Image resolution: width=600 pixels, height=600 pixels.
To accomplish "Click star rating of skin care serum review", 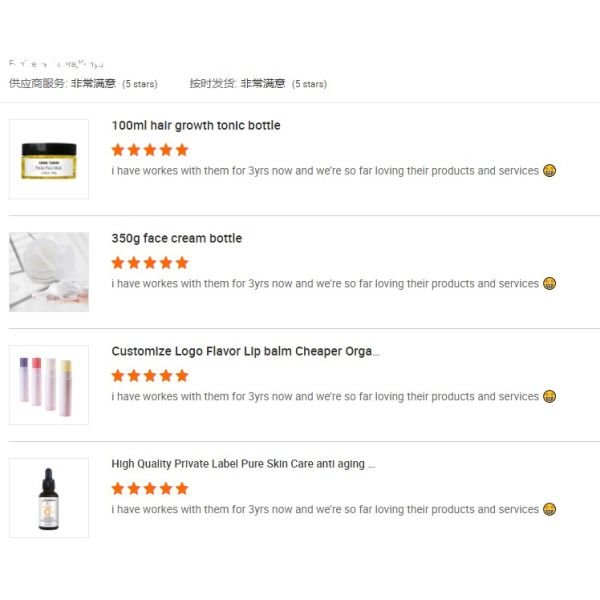I will coord(150,489).
